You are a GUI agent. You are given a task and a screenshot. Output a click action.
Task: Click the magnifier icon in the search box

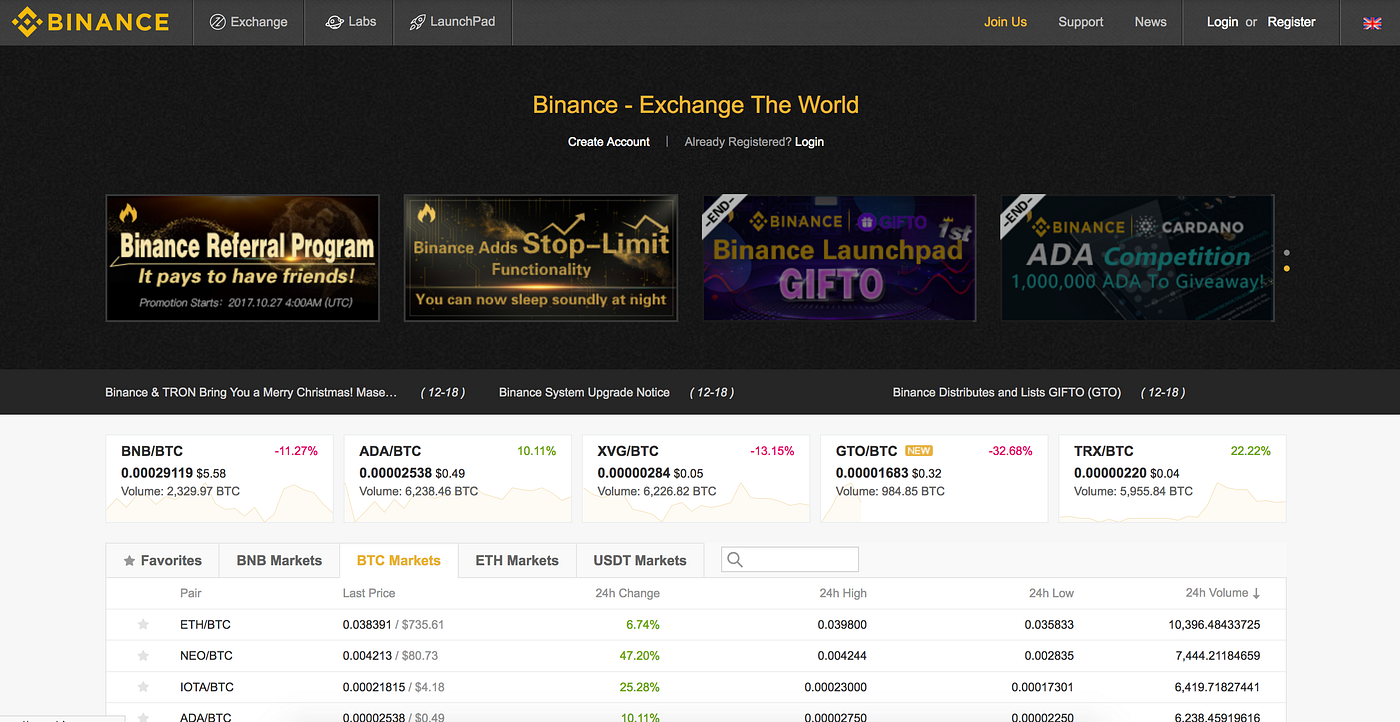click(735, 560)
